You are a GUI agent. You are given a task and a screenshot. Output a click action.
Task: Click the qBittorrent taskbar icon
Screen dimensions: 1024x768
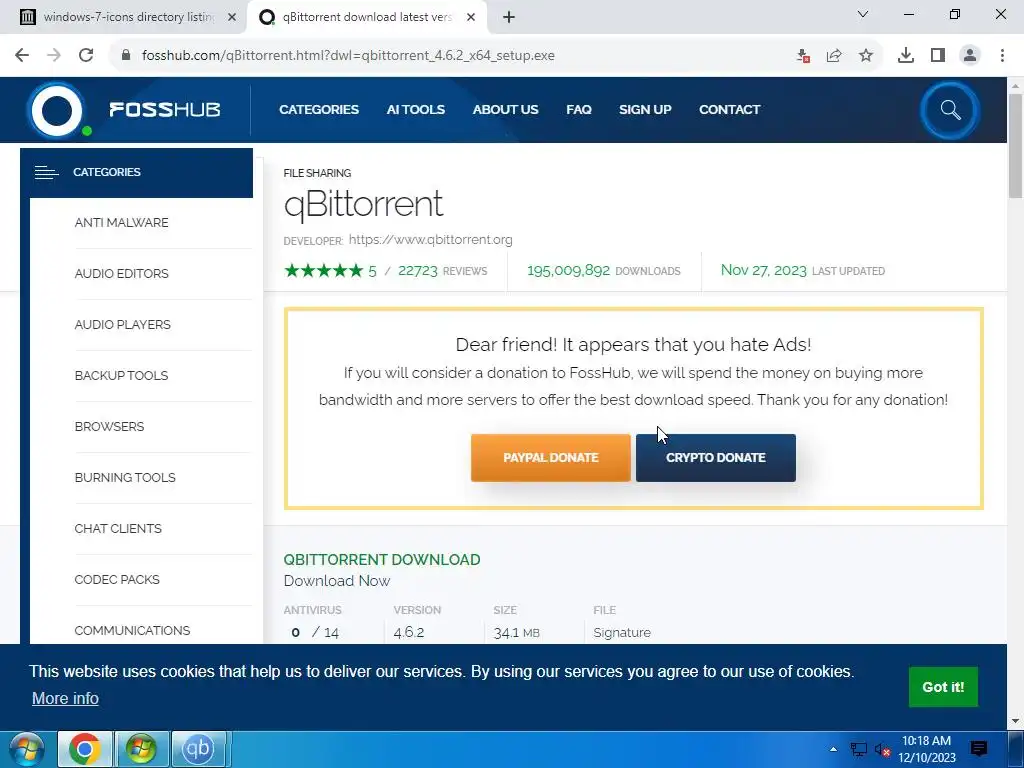point(199,749)
